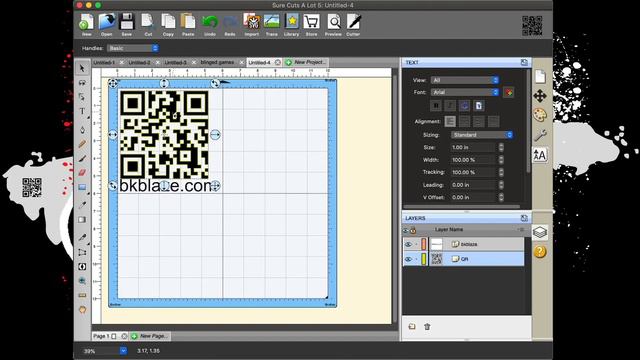Open the Document page panel icon
This screenshot has width=640, height=360.
tap(540, 76)
